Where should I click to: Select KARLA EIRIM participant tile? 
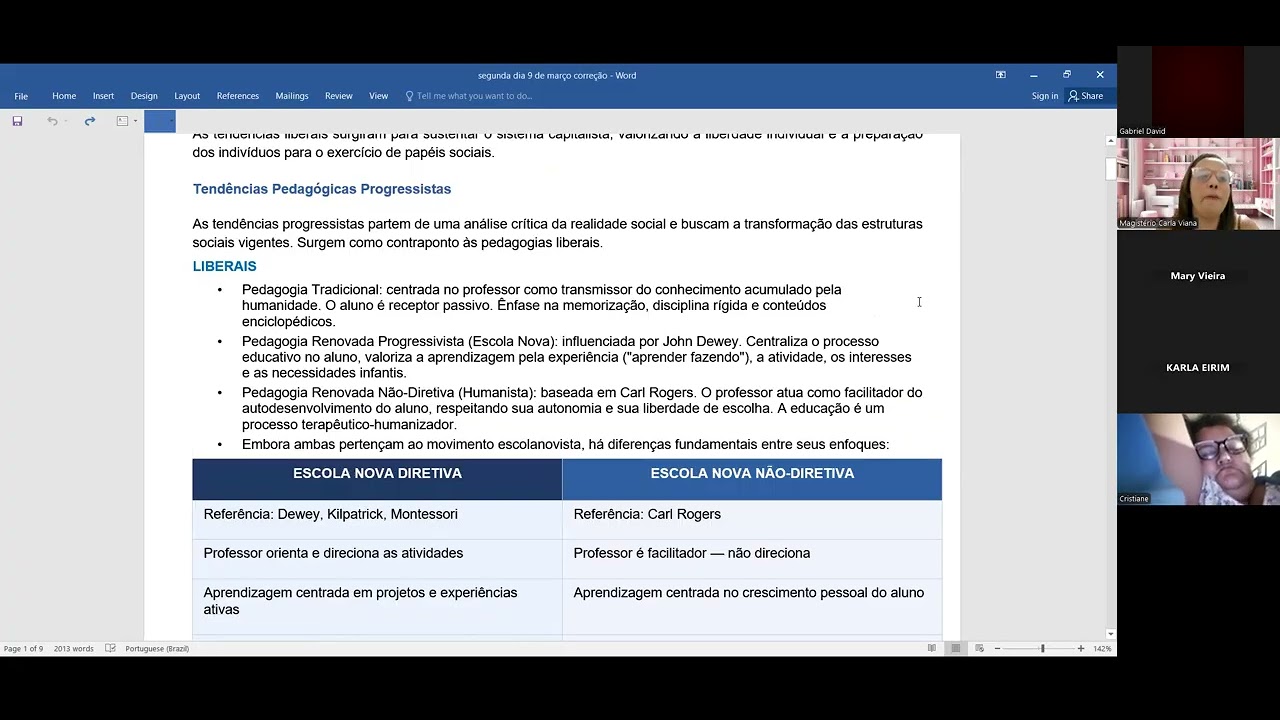click(x=1198, y=368)
